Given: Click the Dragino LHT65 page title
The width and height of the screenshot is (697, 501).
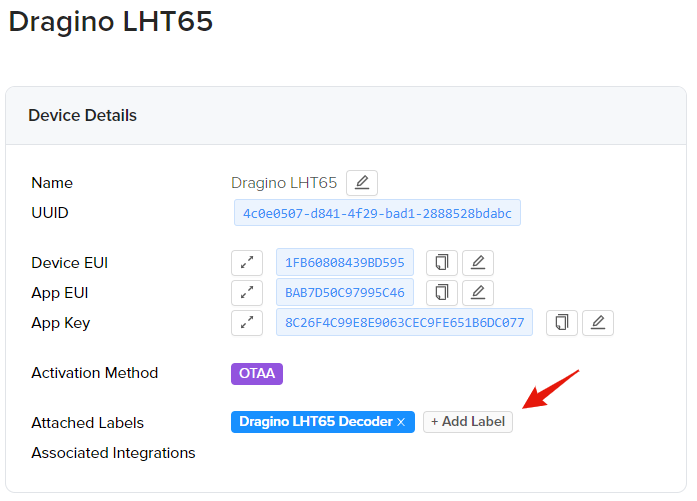Looking at the screenshot, I should (x=111, y=22).
